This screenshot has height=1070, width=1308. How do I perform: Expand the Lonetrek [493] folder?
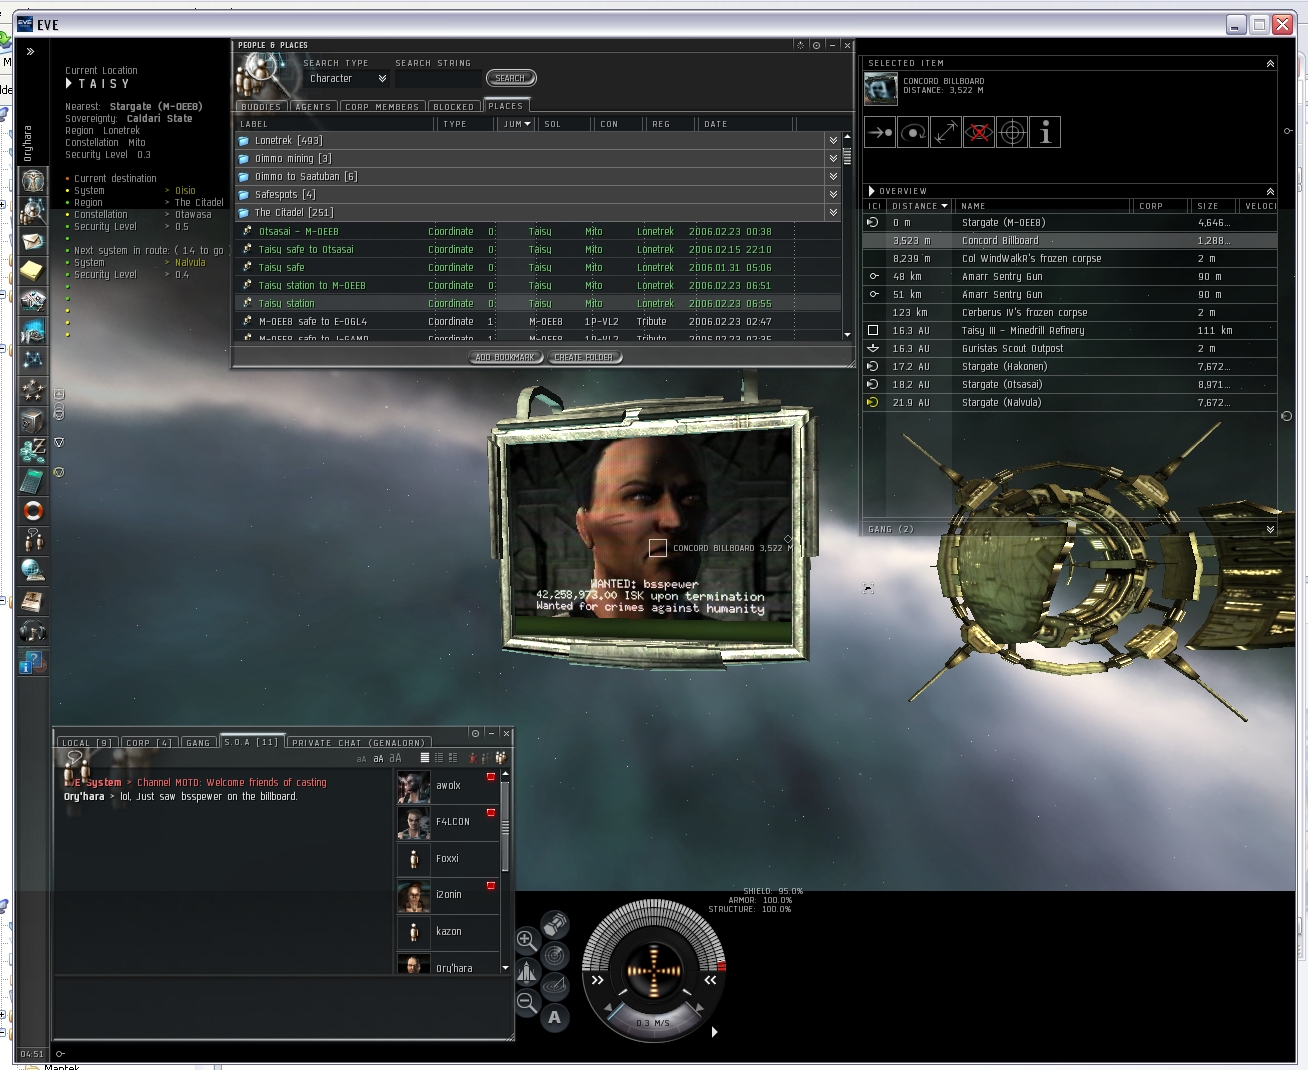pyautogui.click(x=539, y=141)
